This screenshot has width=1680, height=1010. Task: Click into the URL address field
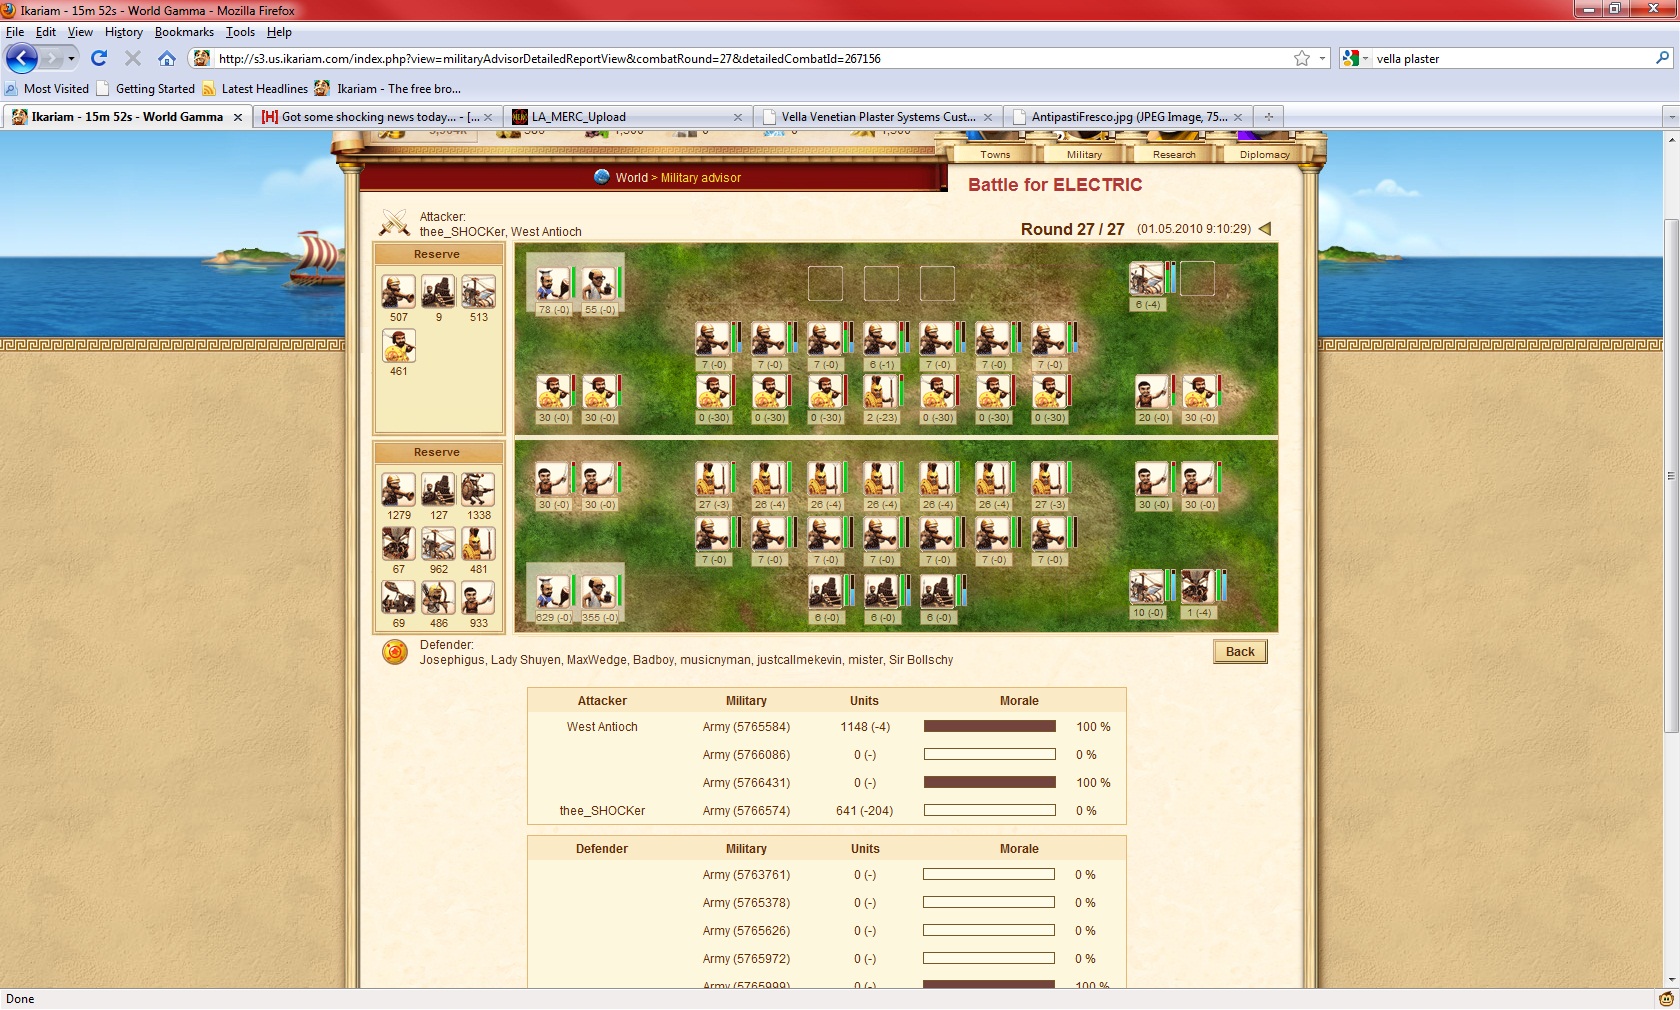[750, 58]
